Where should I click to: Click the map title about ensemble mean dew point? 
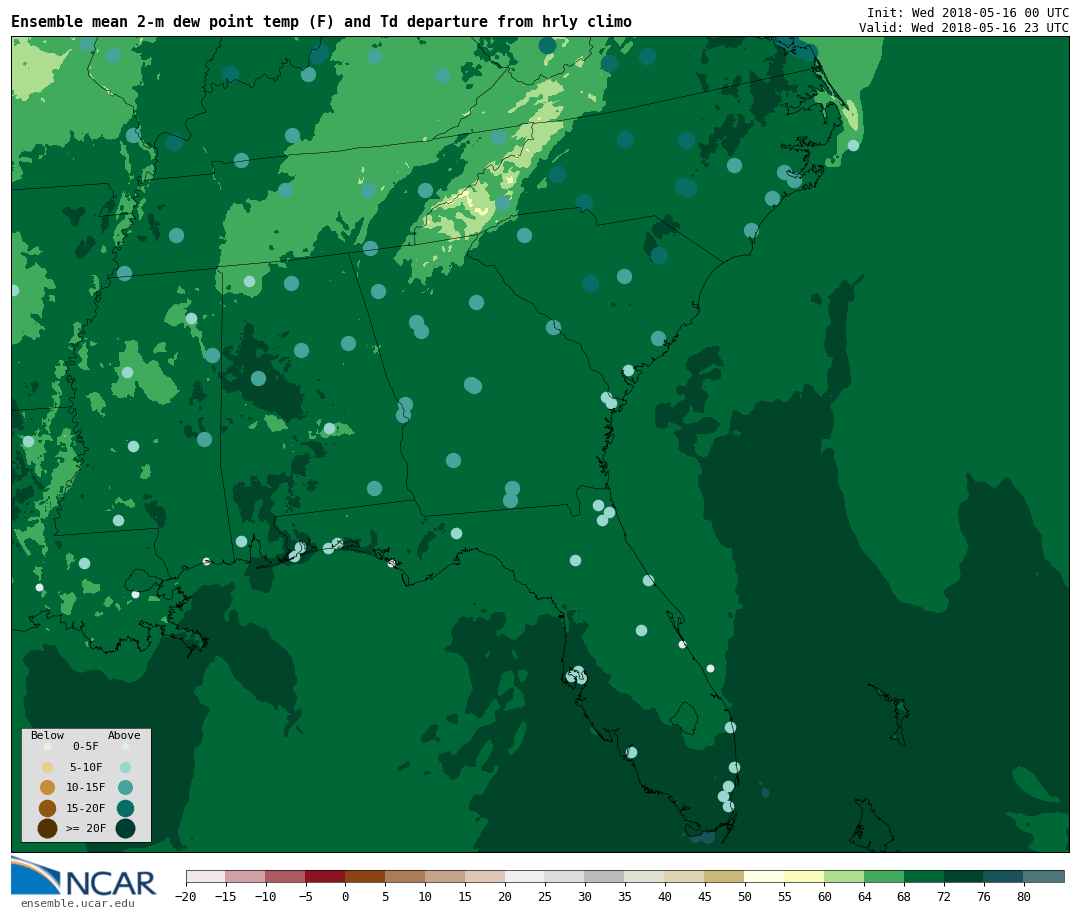[321, 22]
